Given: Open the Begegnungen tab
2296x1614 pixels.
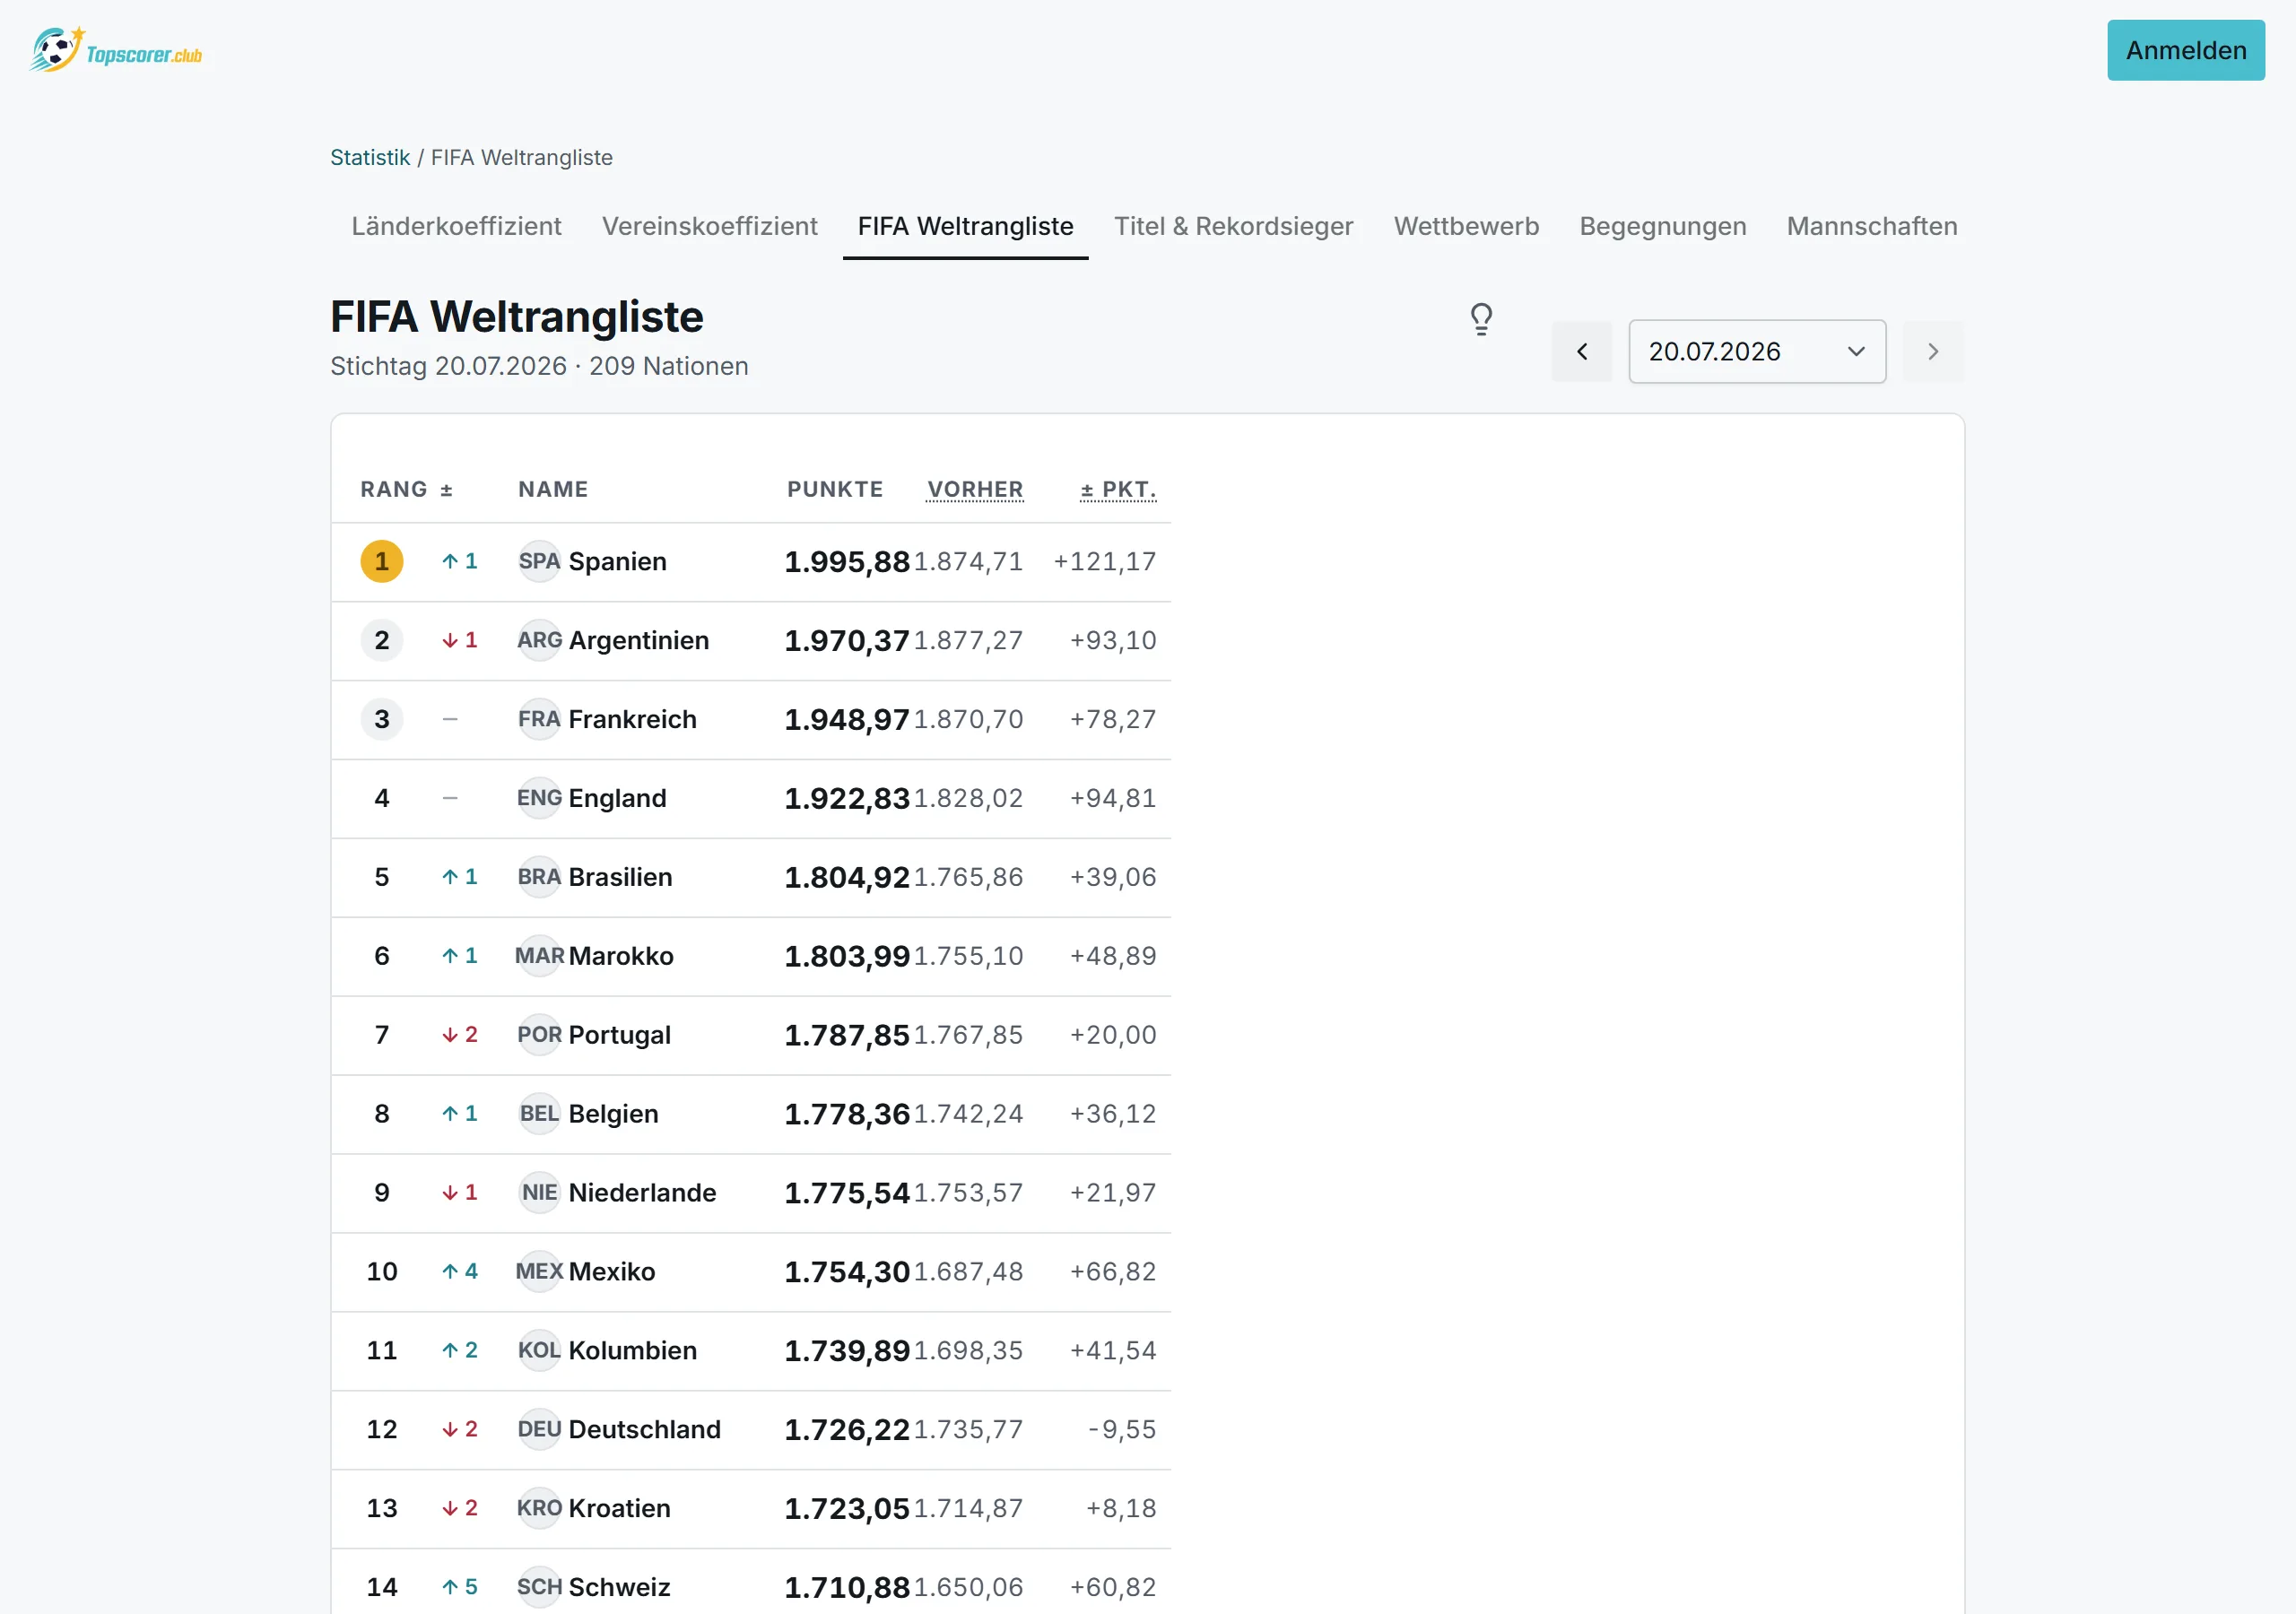Looking at the screenshot, I should (x=1662, y=227).
